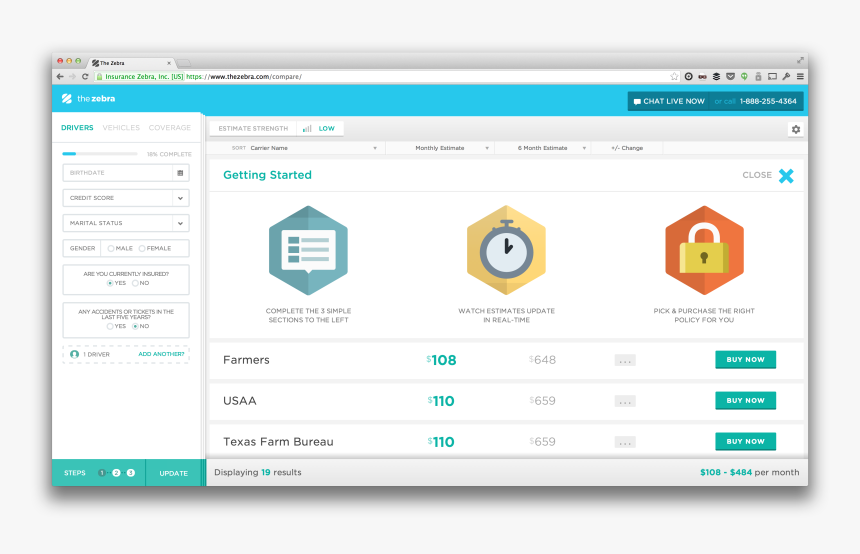Go forward with the browser forward arrow
Viewport: 860px width, 554px height.
click(72, 76)
